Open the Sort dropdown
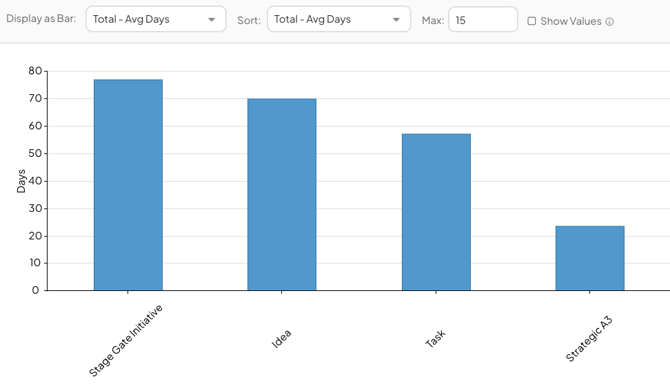 [x=339, y=19]
